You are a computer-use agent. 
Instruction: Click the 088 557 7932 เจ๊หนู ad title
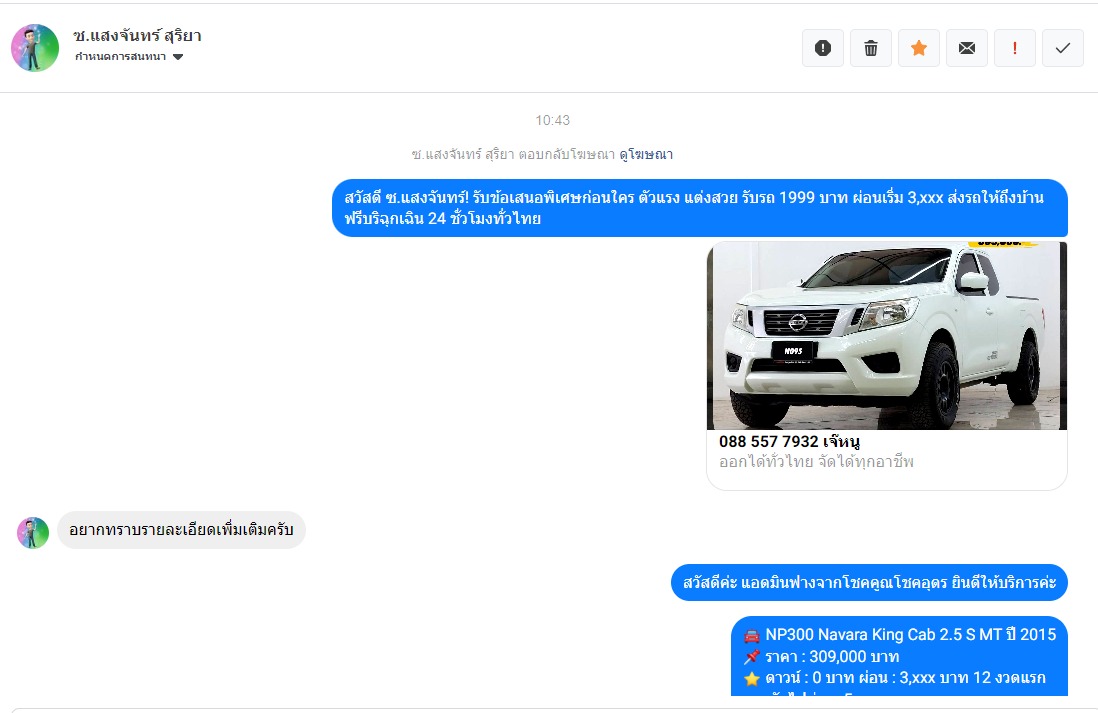coord(789,442)
